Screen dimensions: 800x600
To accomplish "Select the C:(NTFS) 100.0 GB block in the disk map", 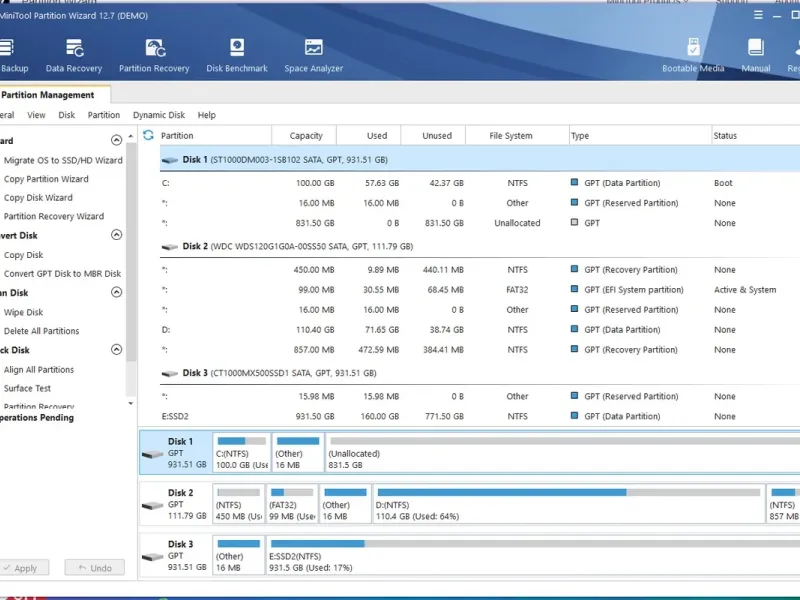I will pos(241,452).
